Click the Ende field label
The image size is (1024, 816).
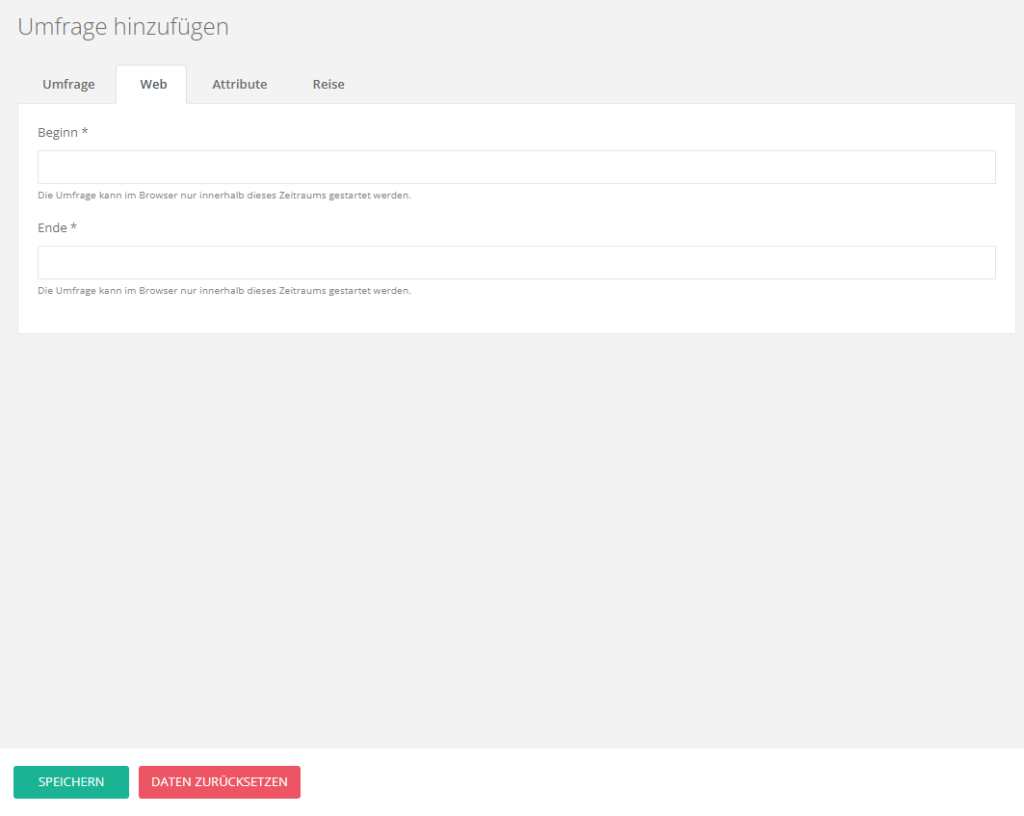[52, 228]
